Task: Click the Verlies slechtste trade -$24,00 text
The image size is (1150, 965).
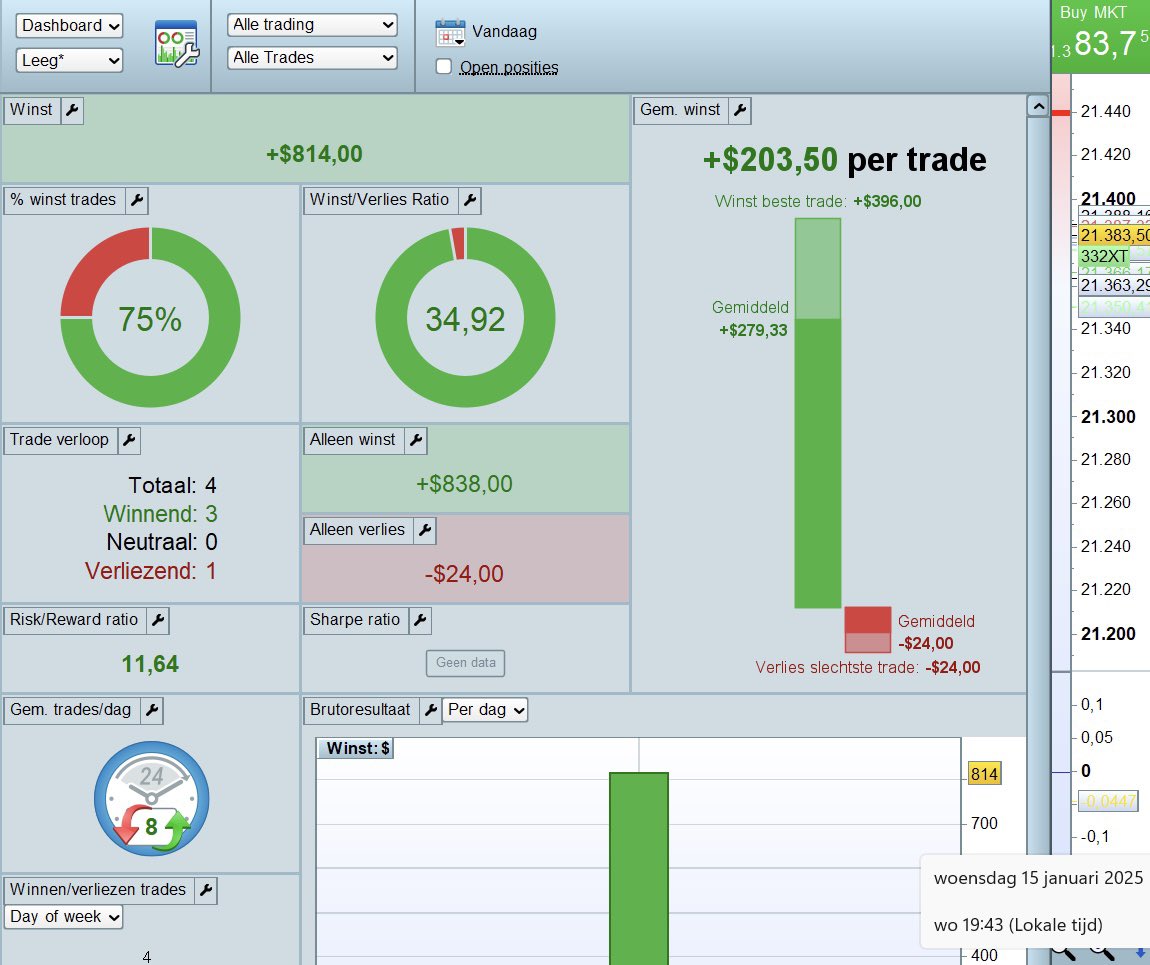Action: pos(868,667)
